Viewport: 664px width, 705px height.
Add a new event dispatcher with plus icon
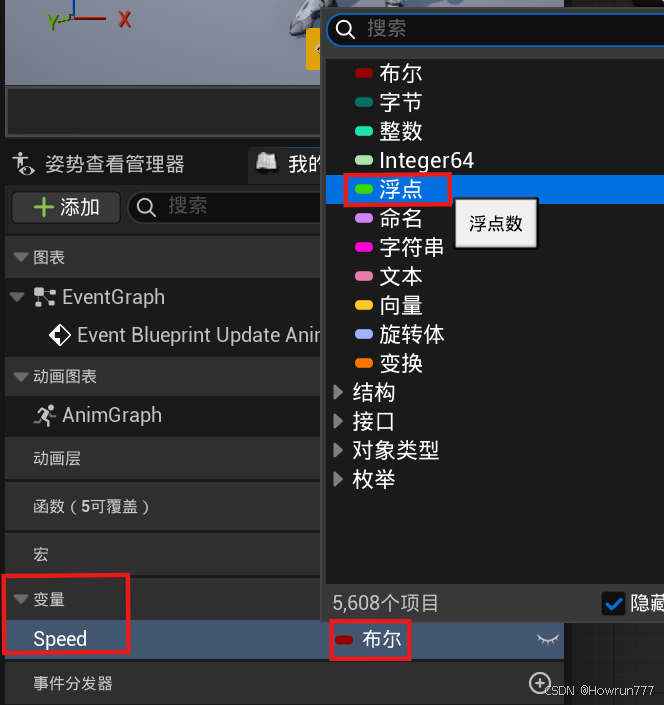click(539, 683)
